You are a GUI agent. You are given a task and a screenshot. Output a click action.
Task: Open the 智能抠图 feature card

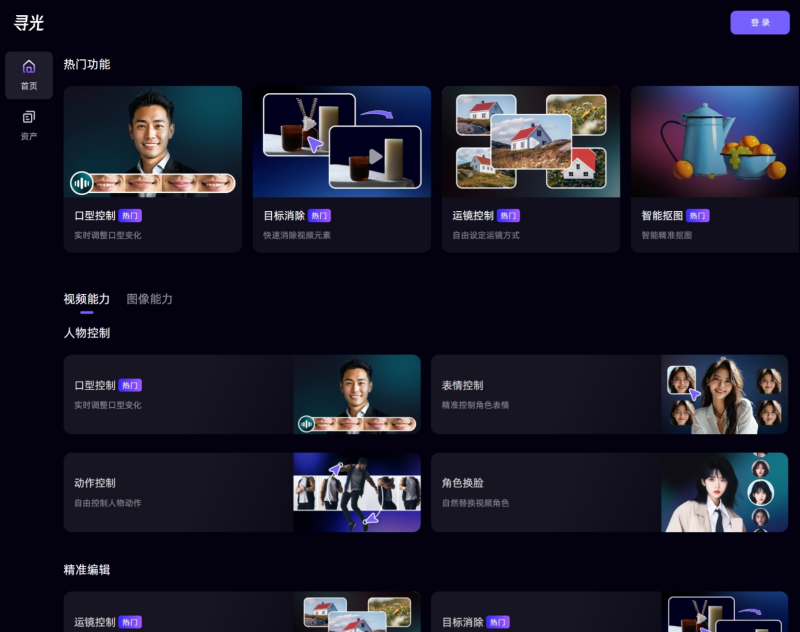(x=714, y=168)
